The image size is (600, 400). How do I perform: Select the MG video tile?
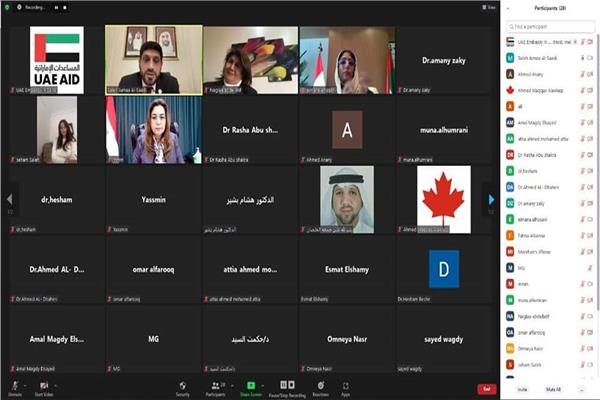(x=153, y=339)
